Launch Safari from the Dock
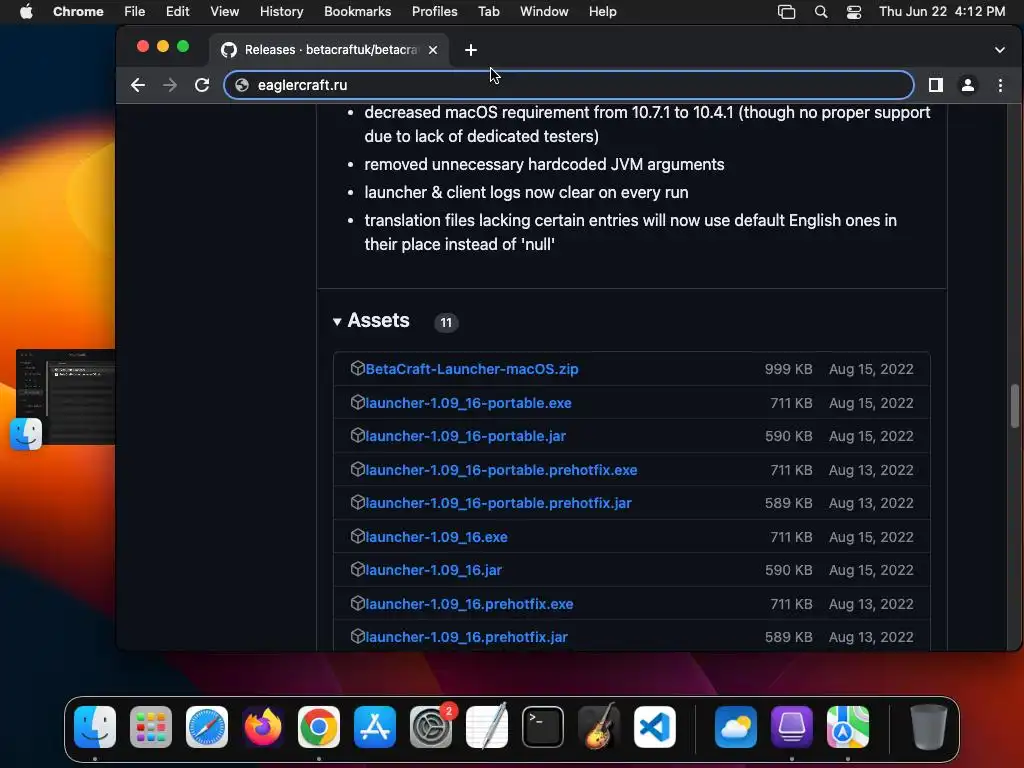 click(207, 727)
